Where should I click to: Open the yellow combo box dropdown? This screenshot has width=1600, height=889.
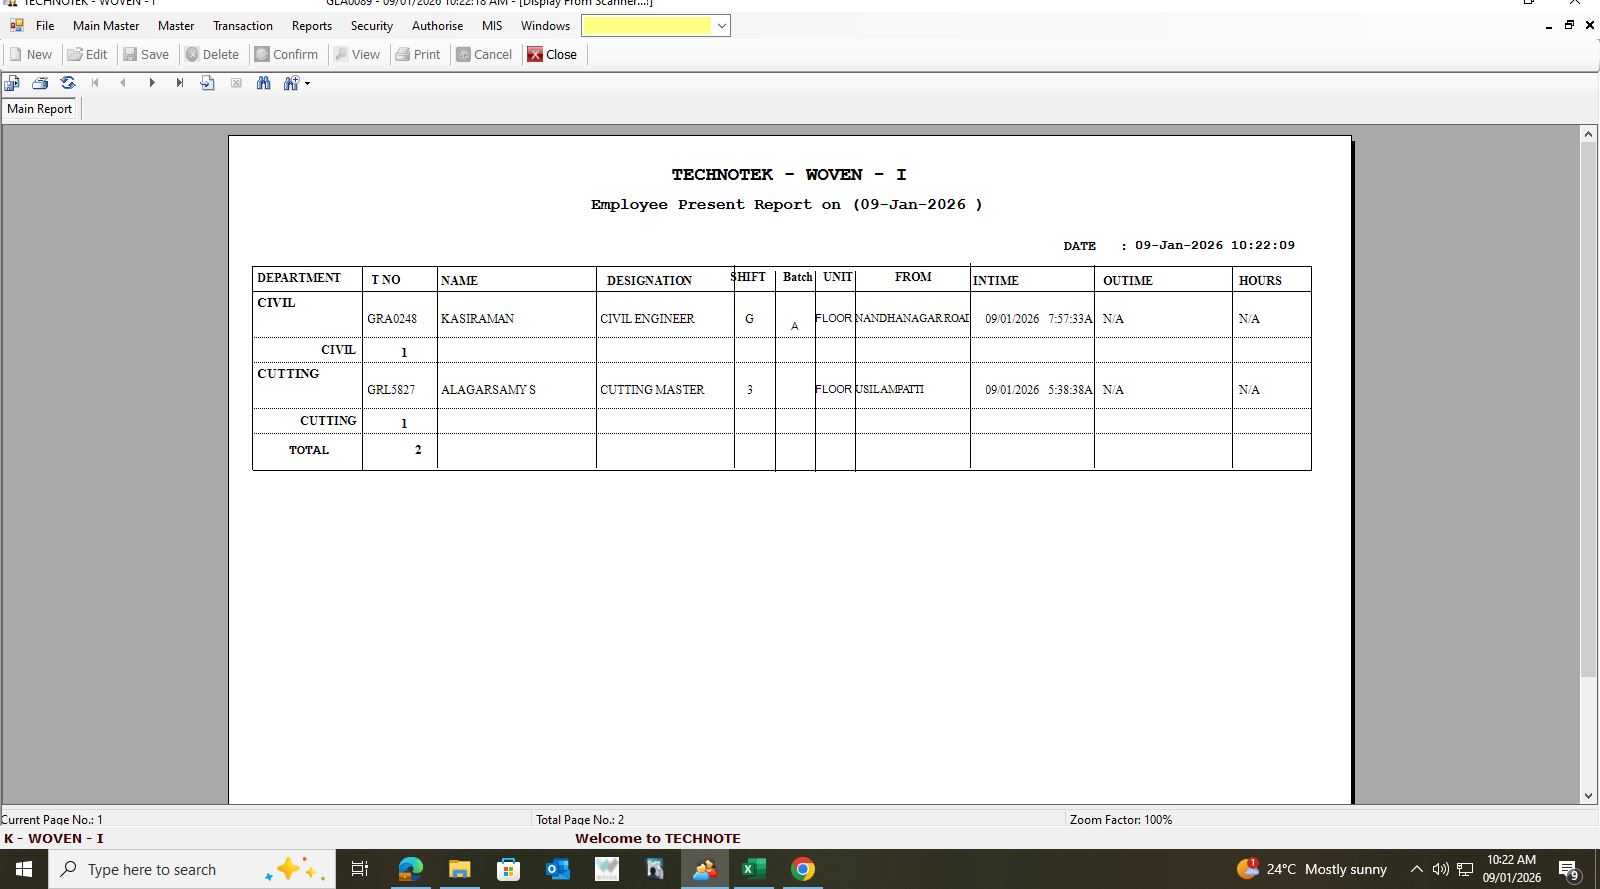721,26
